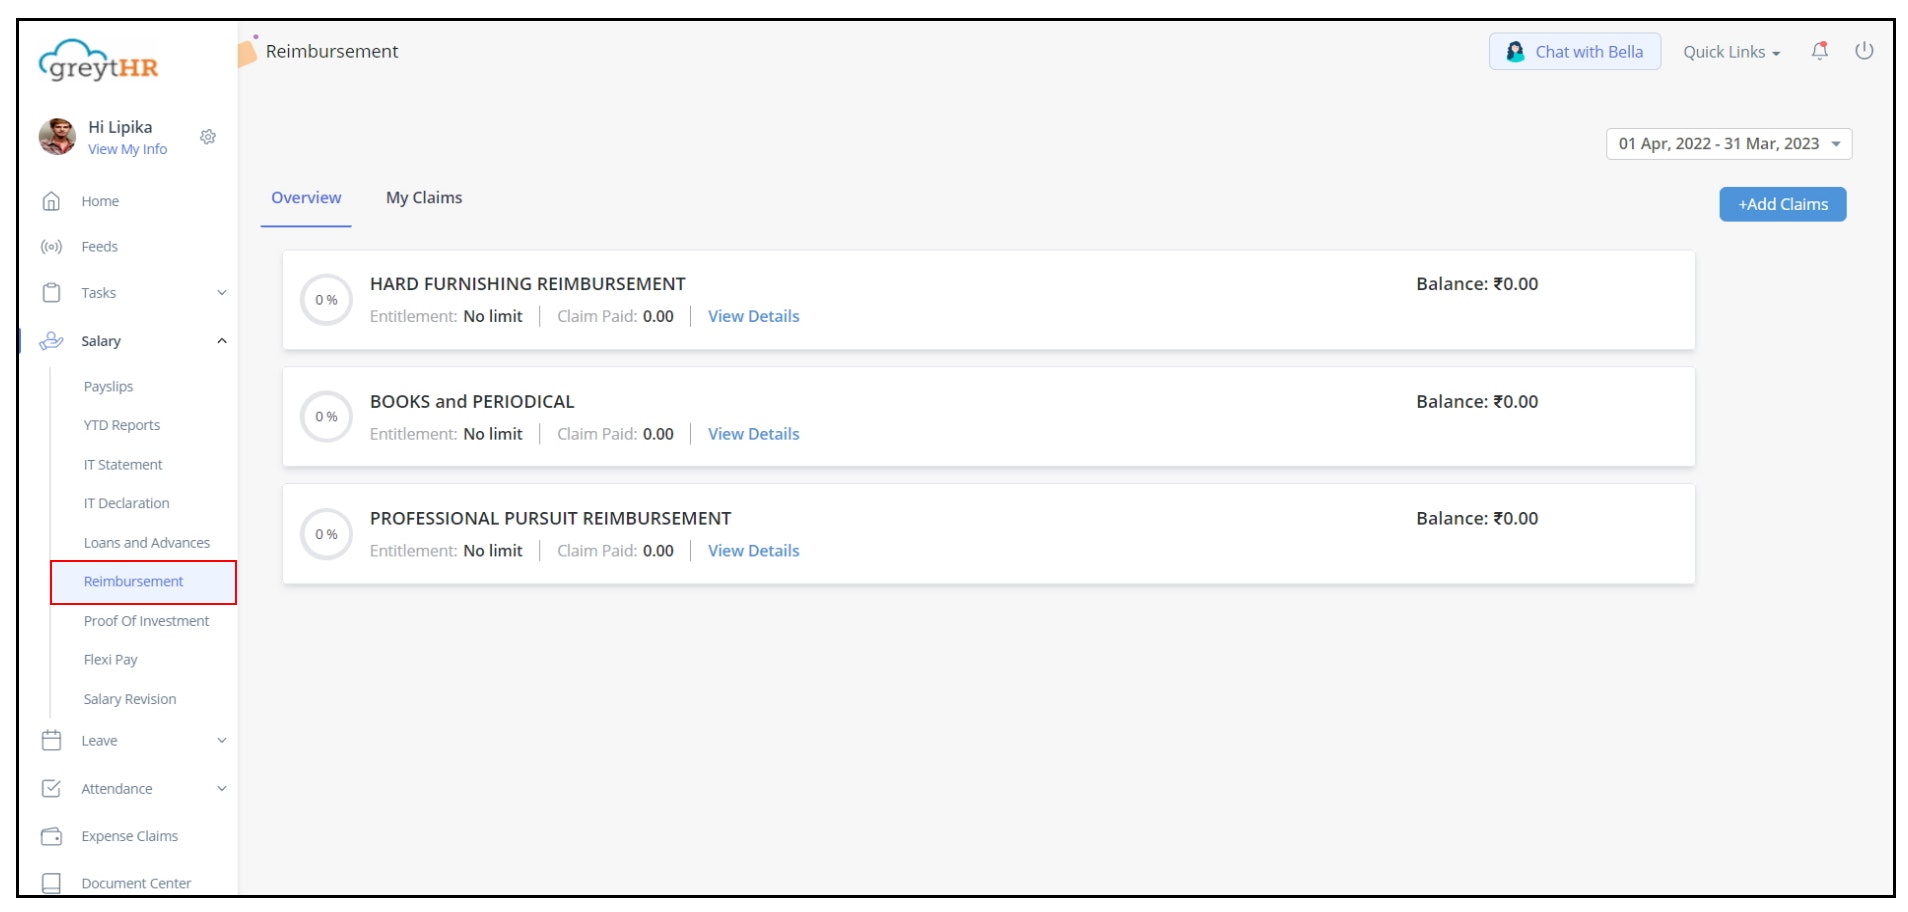View Details for Books and Periodical
Viewport: 1908px width, 912px height.
pos(754,434)
